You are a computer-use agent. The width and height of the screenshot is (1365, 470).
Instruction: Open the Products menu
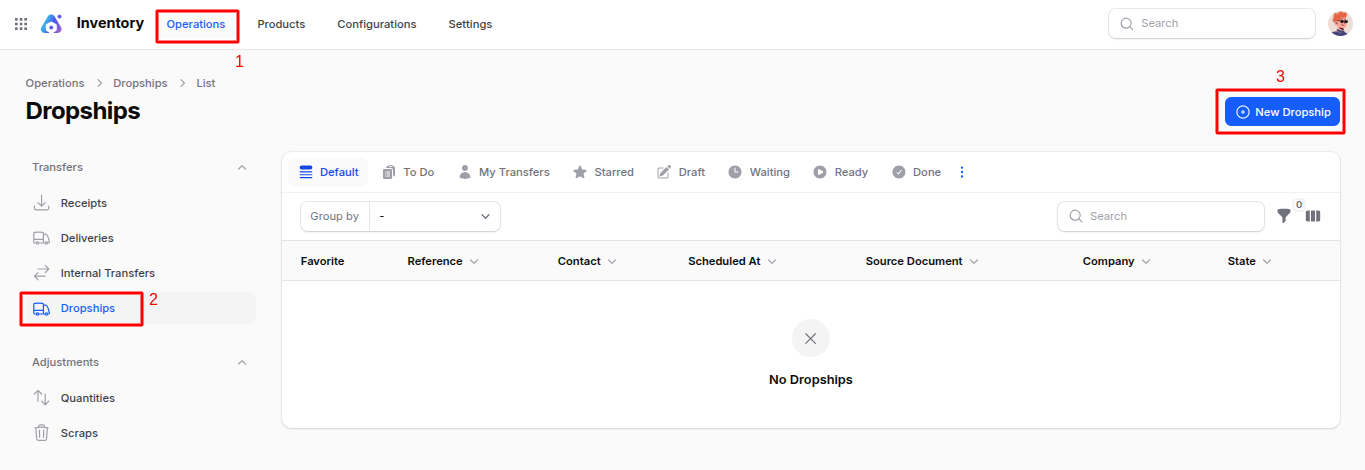tap(281, 24)
